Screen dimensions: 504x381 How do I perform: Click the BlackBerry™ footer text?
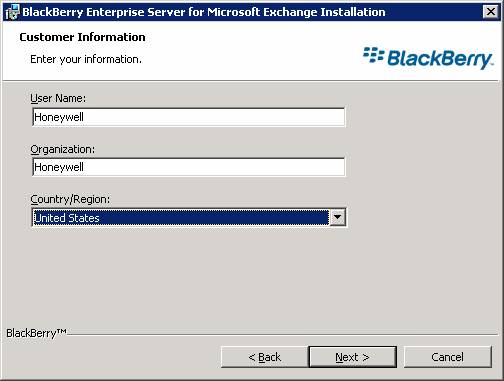pos(36,333)
